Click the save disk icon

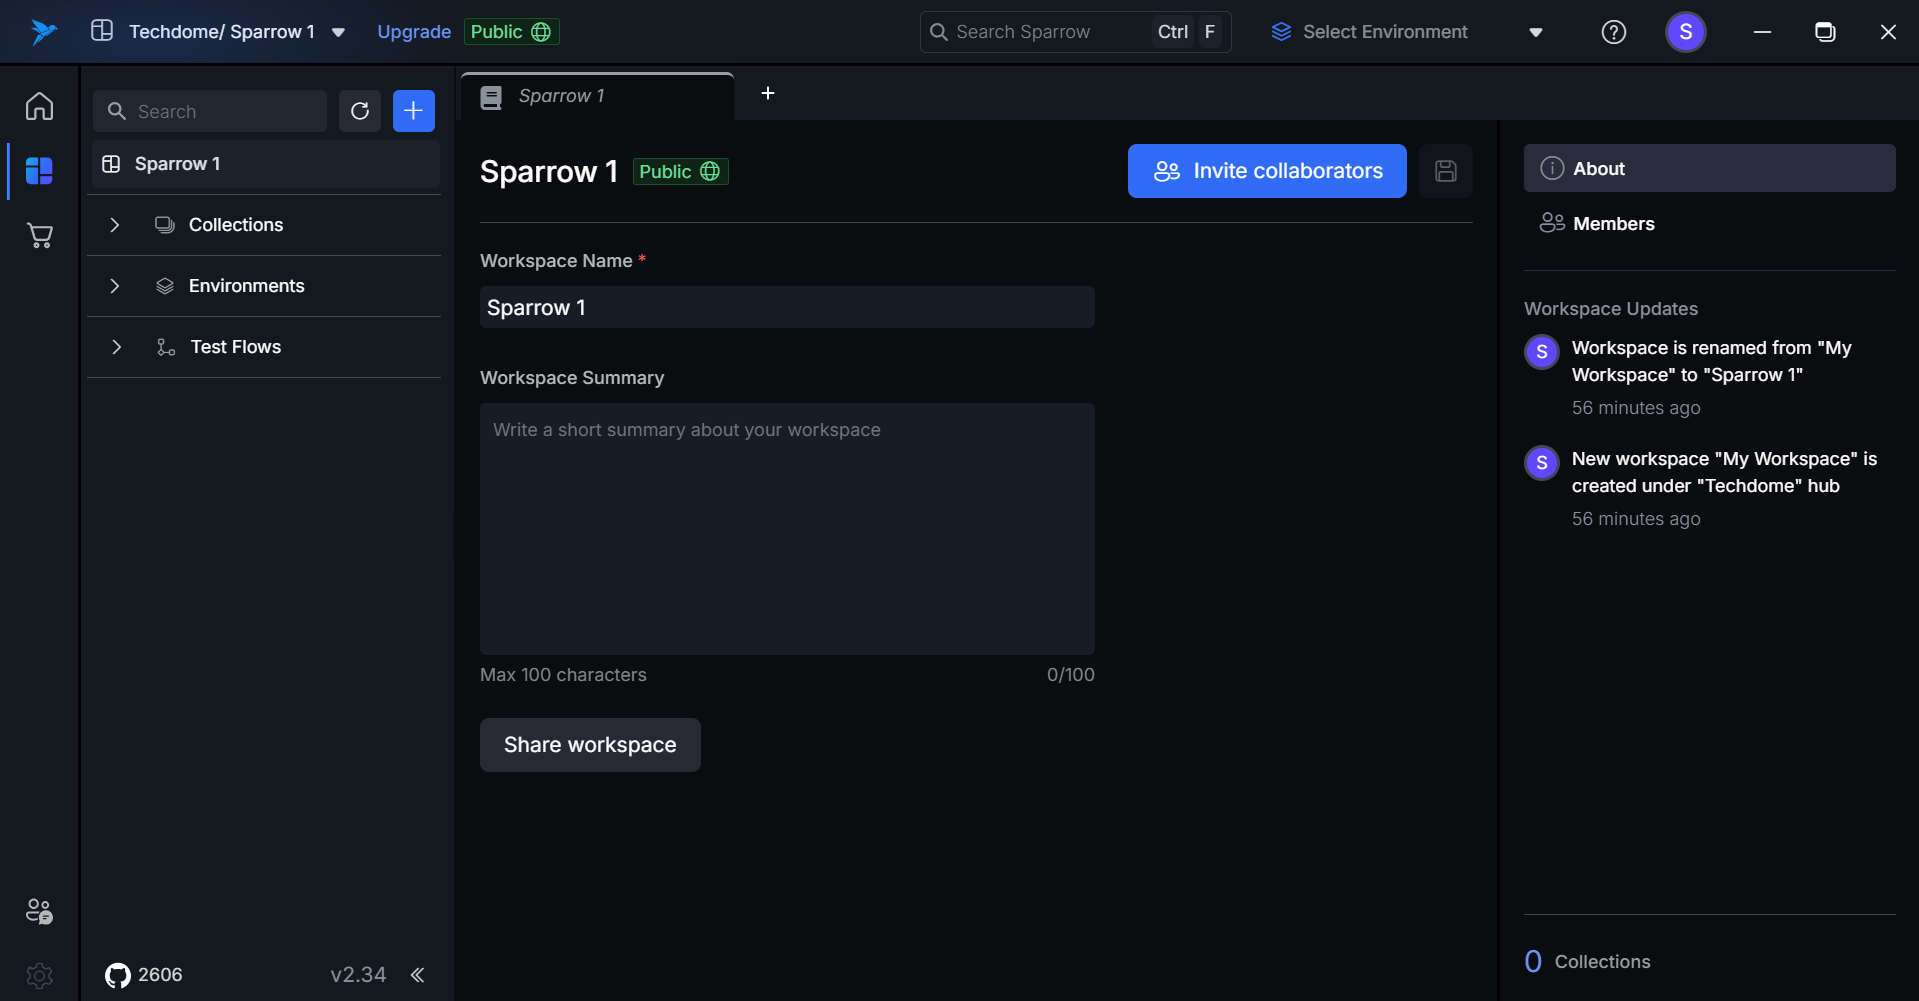1445,171
